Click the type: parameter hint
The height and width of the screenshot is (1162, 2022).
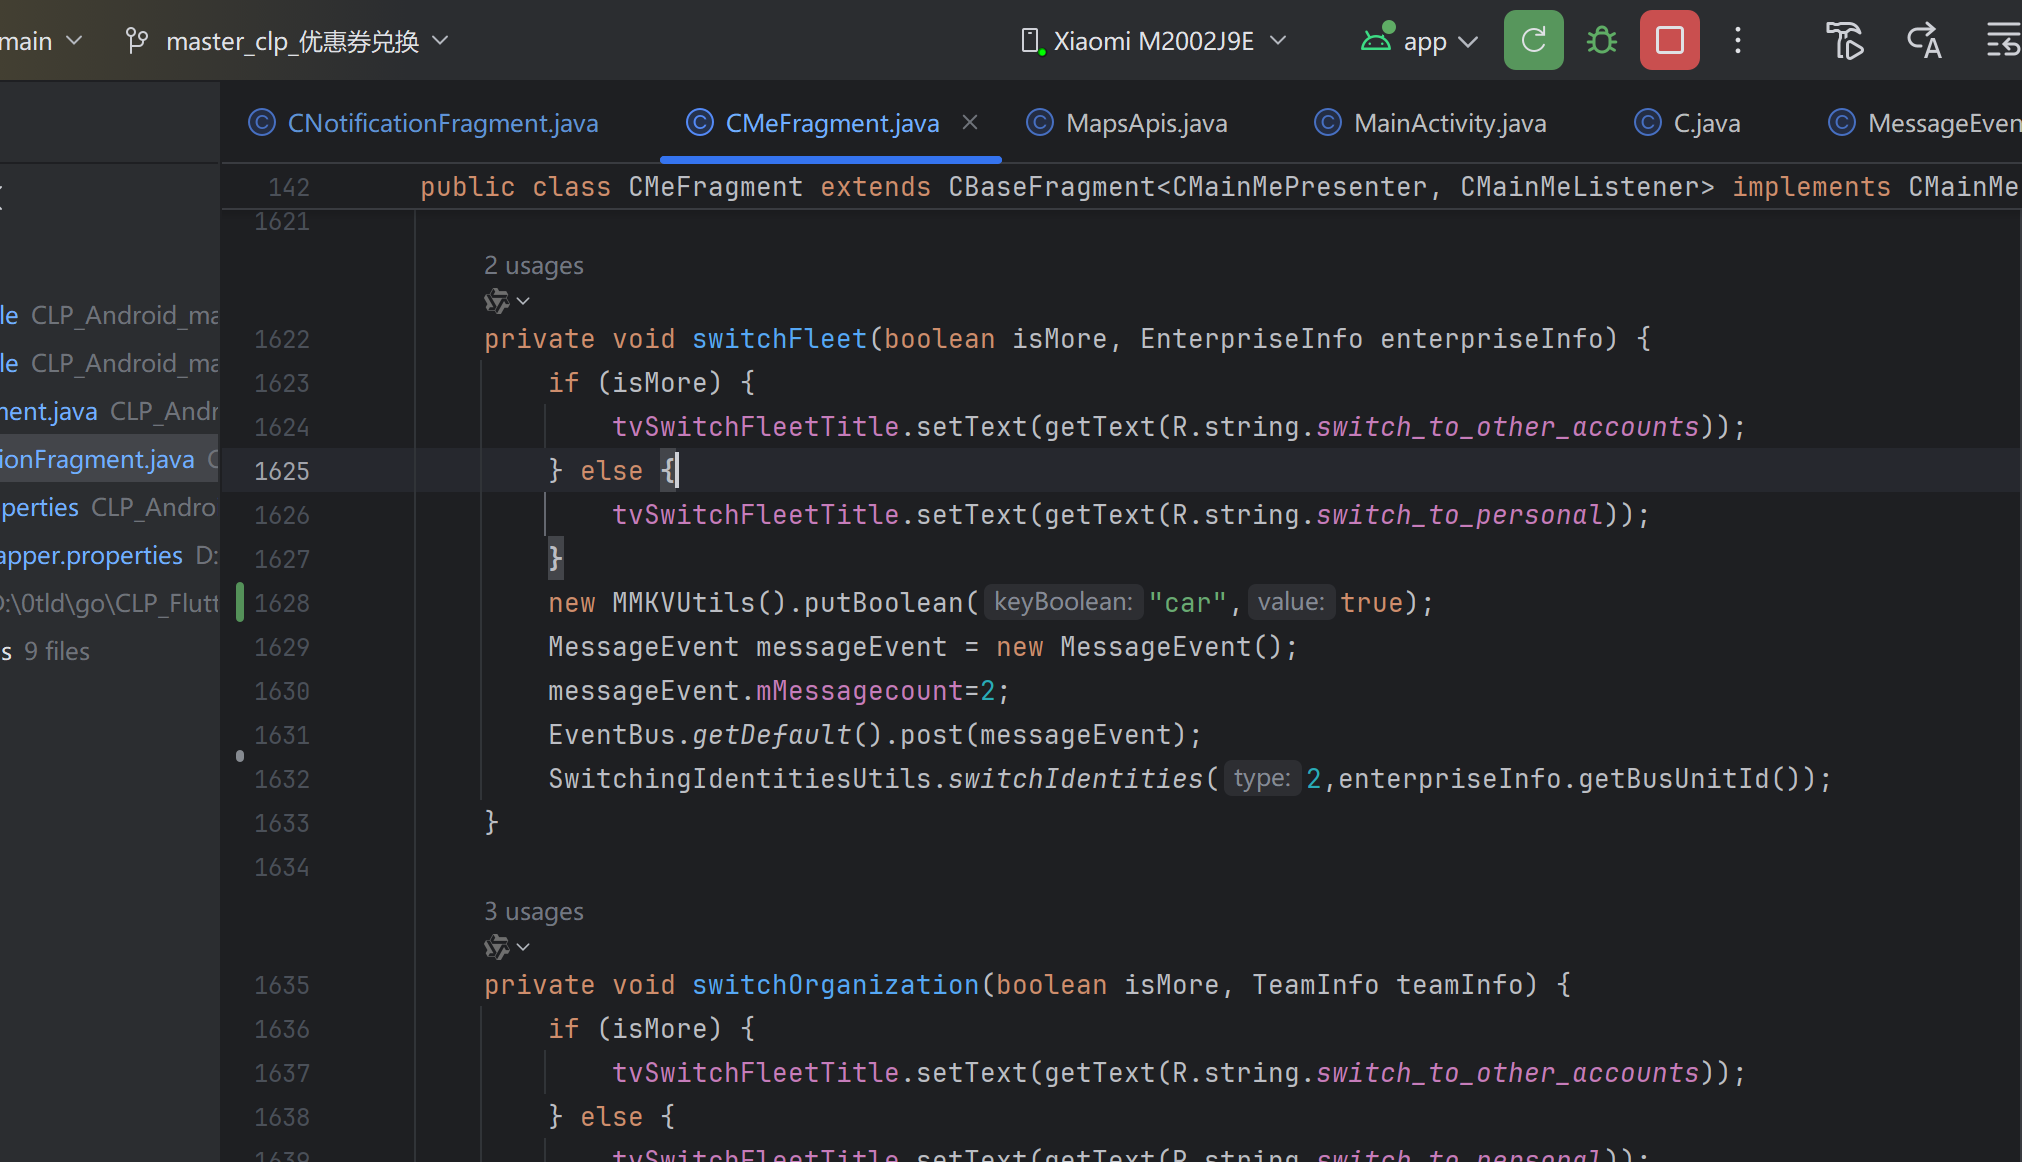(1262, 778)
